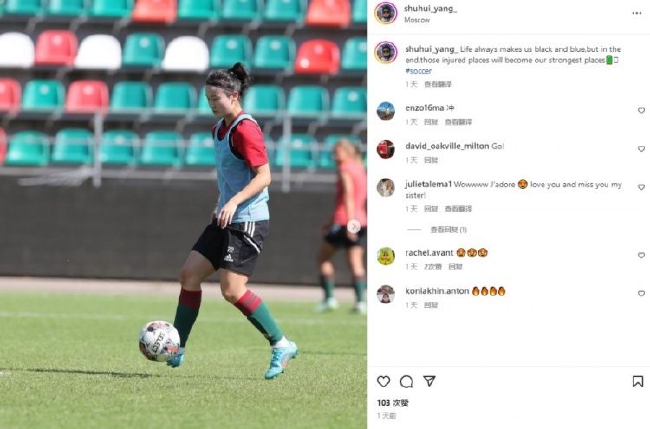650x429 pixels.
Task: Open the #soccer hashtag
Action: tap(419, 71)
